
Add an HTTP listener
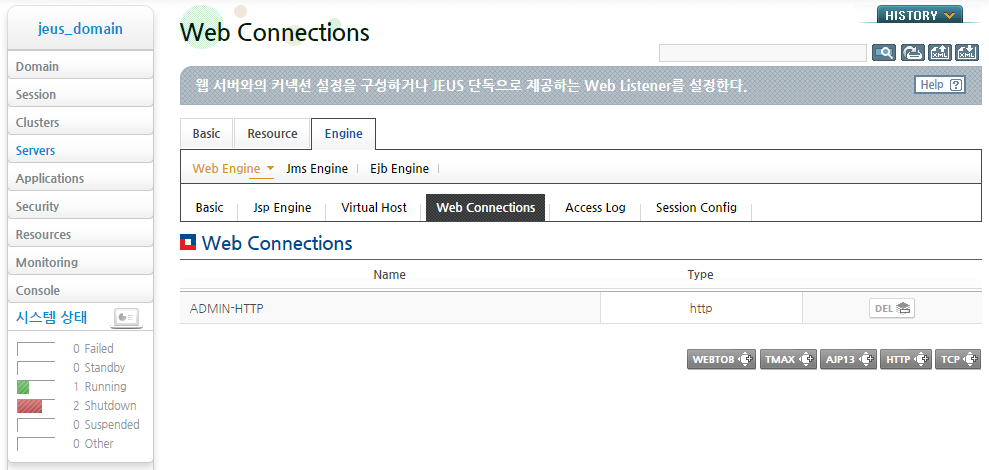906,360
